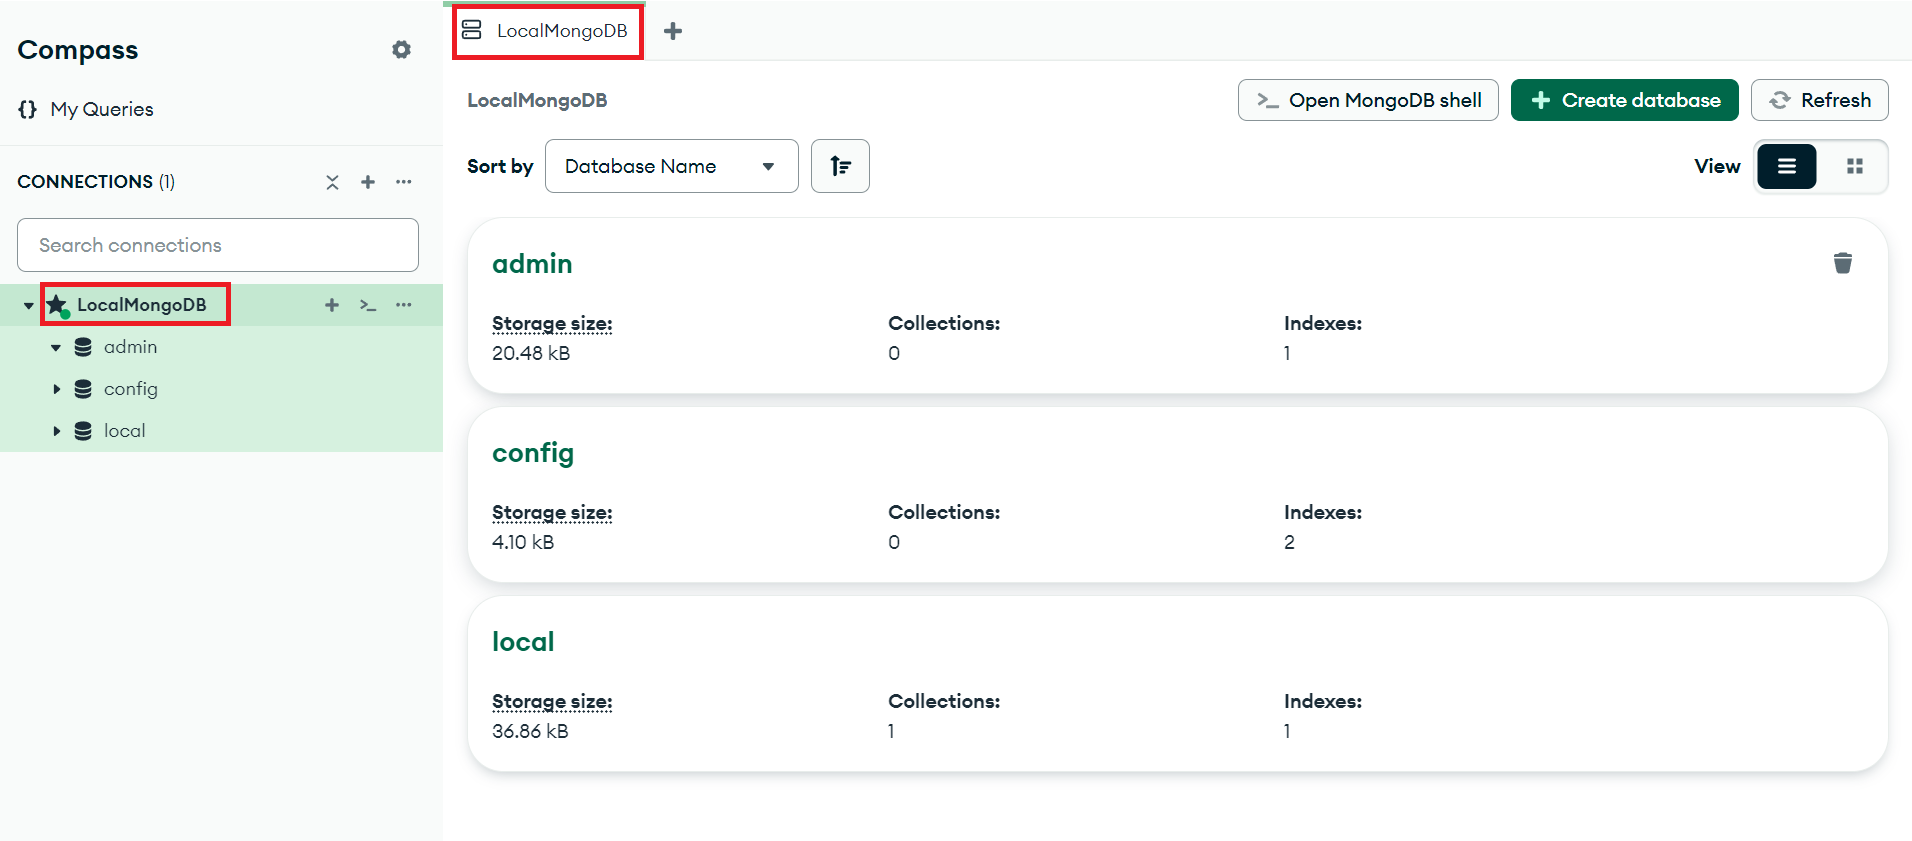The height and width of the screenshot is (841, 1912).
Task: Click the 4.10 kB storage value
Action: point(523,542)
